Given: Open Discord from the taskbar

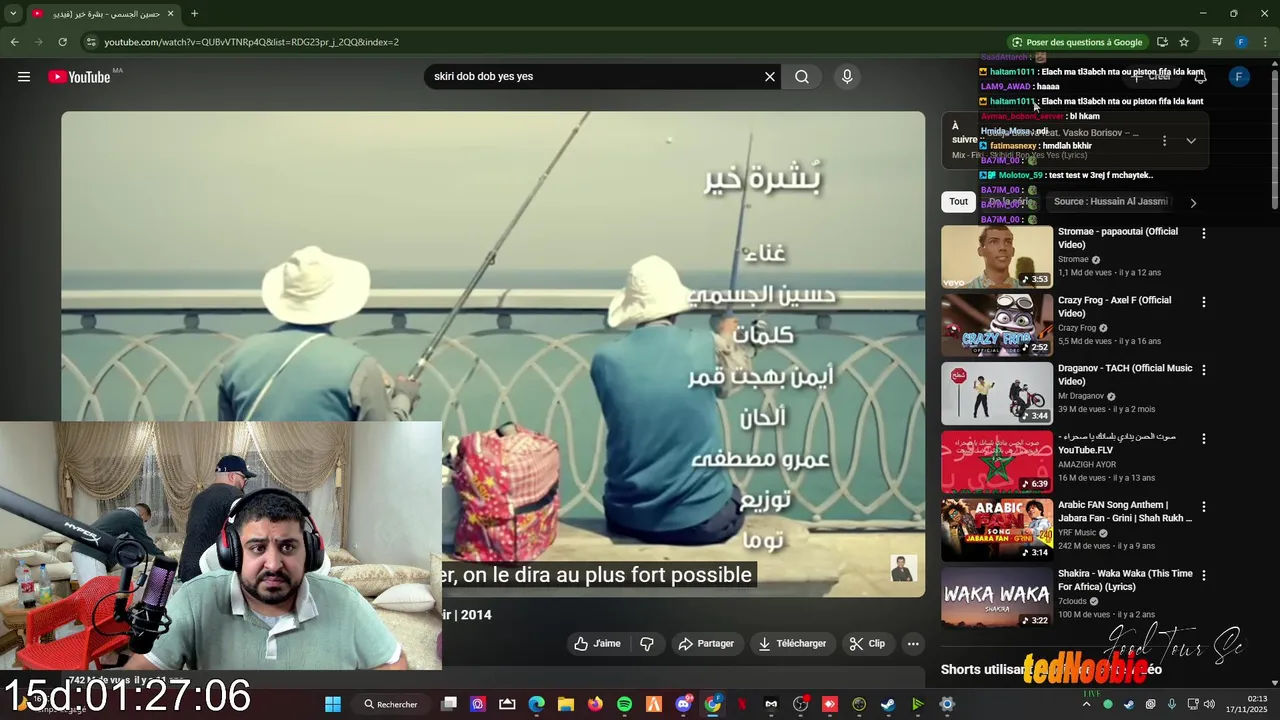Looking at the screenshot, I should pyautogui.click(x=683, y=704).
